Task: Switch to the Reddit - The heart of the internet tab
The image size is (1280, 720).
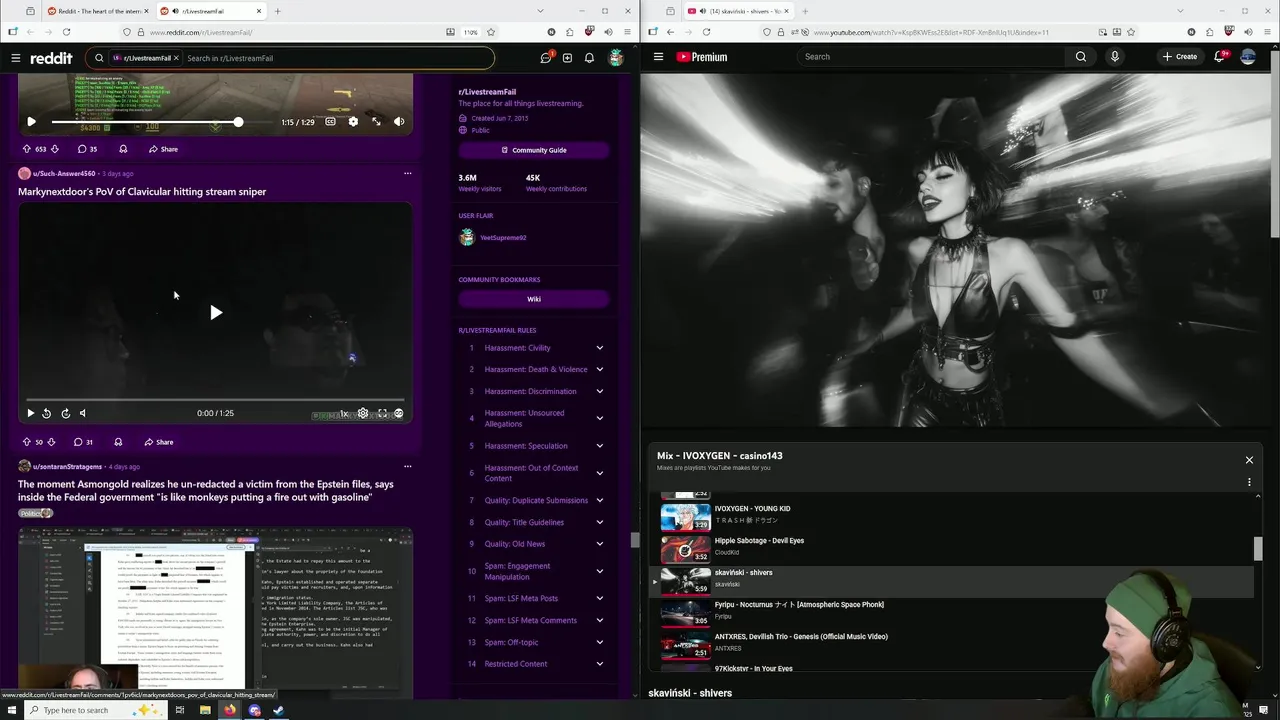Action: [96, 11]
